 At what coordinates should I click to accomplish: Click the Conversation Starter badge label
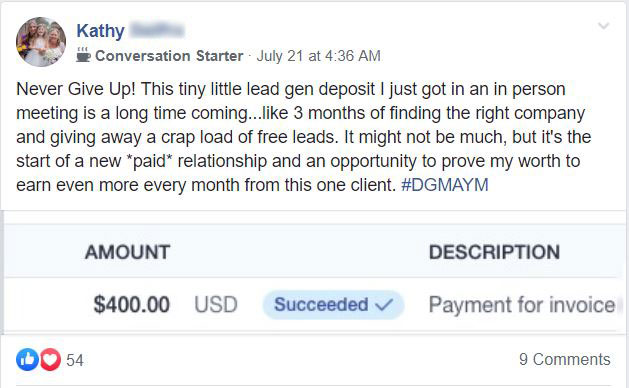click(x=169, y=56)
